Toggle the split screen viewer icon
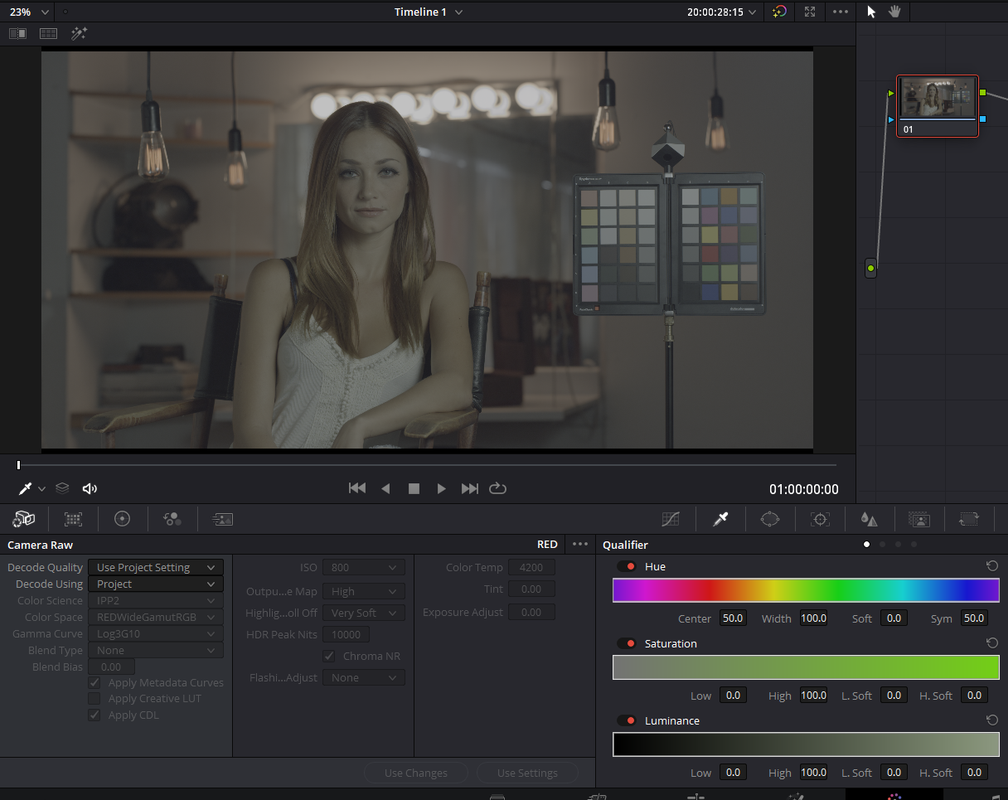This screenshot has height=800, width=1008. point(48,33)
